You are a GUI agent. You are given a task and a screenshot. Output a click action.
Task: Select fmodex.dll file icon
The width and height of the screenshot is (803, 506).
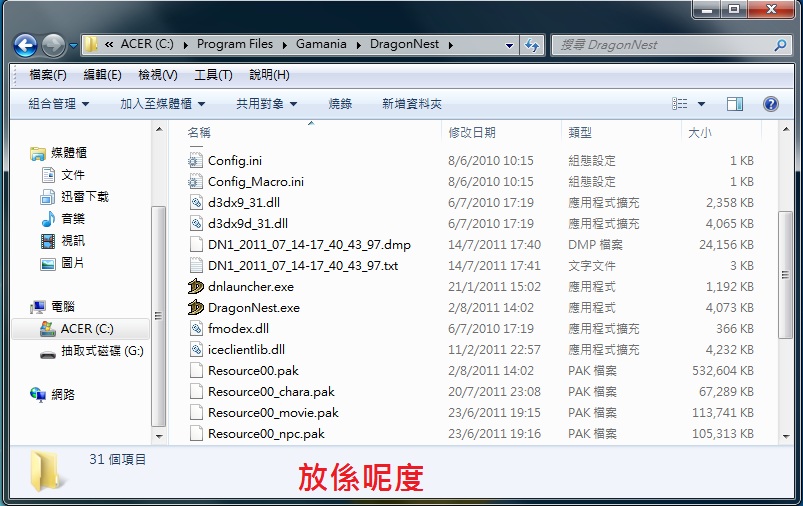[196, 329]
